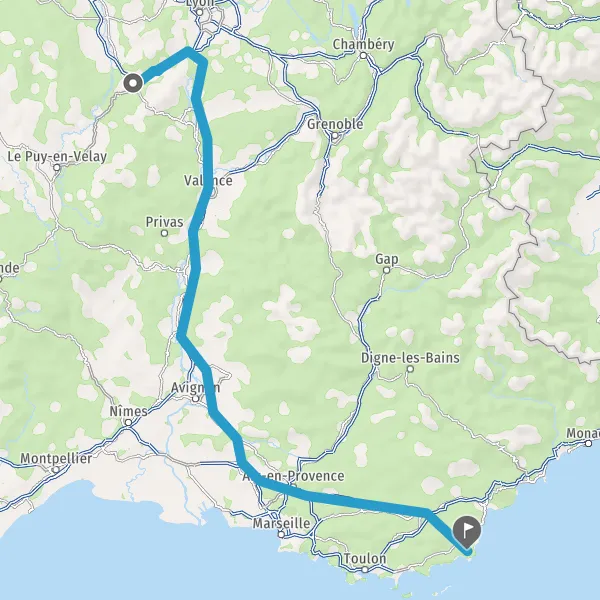Click the Monaco label at right edge
This screenshot has width=600, height=600.
pyautogui.click(x=583, y=433)
